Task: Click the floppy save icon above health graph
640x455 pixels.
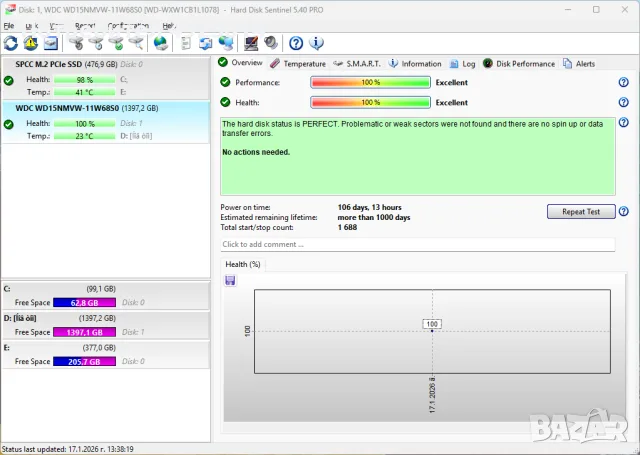Action: coord(230,280)
